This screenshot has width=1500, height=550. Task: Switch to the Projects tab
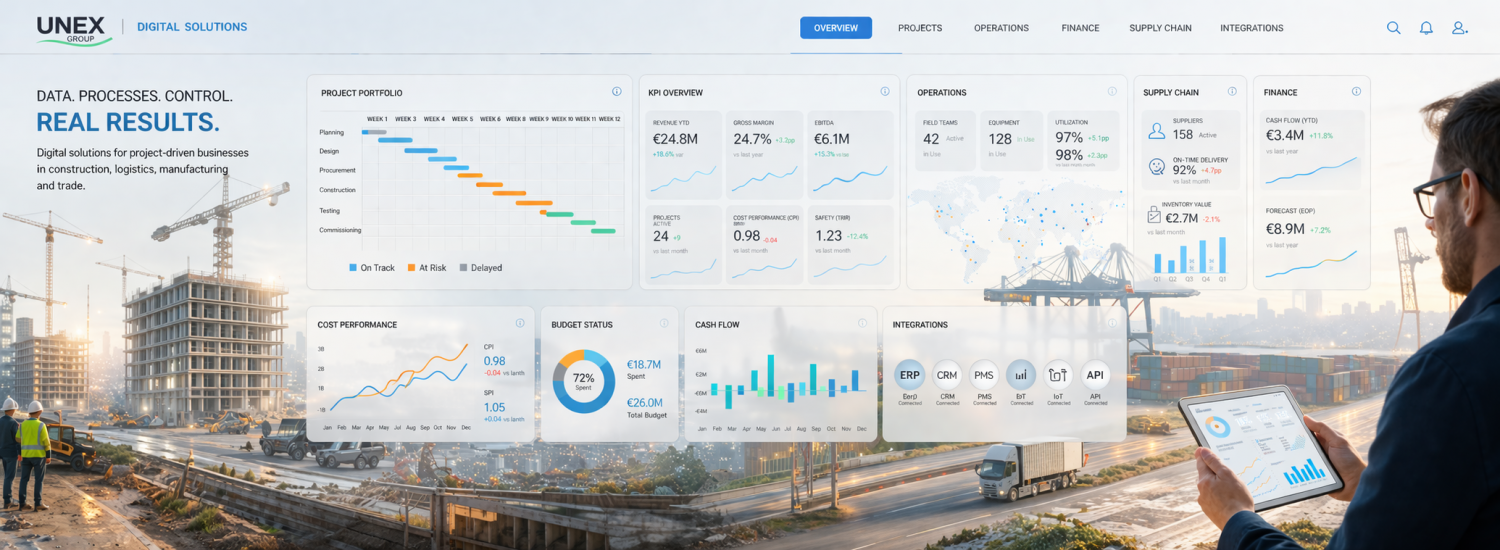pos(919,28)
